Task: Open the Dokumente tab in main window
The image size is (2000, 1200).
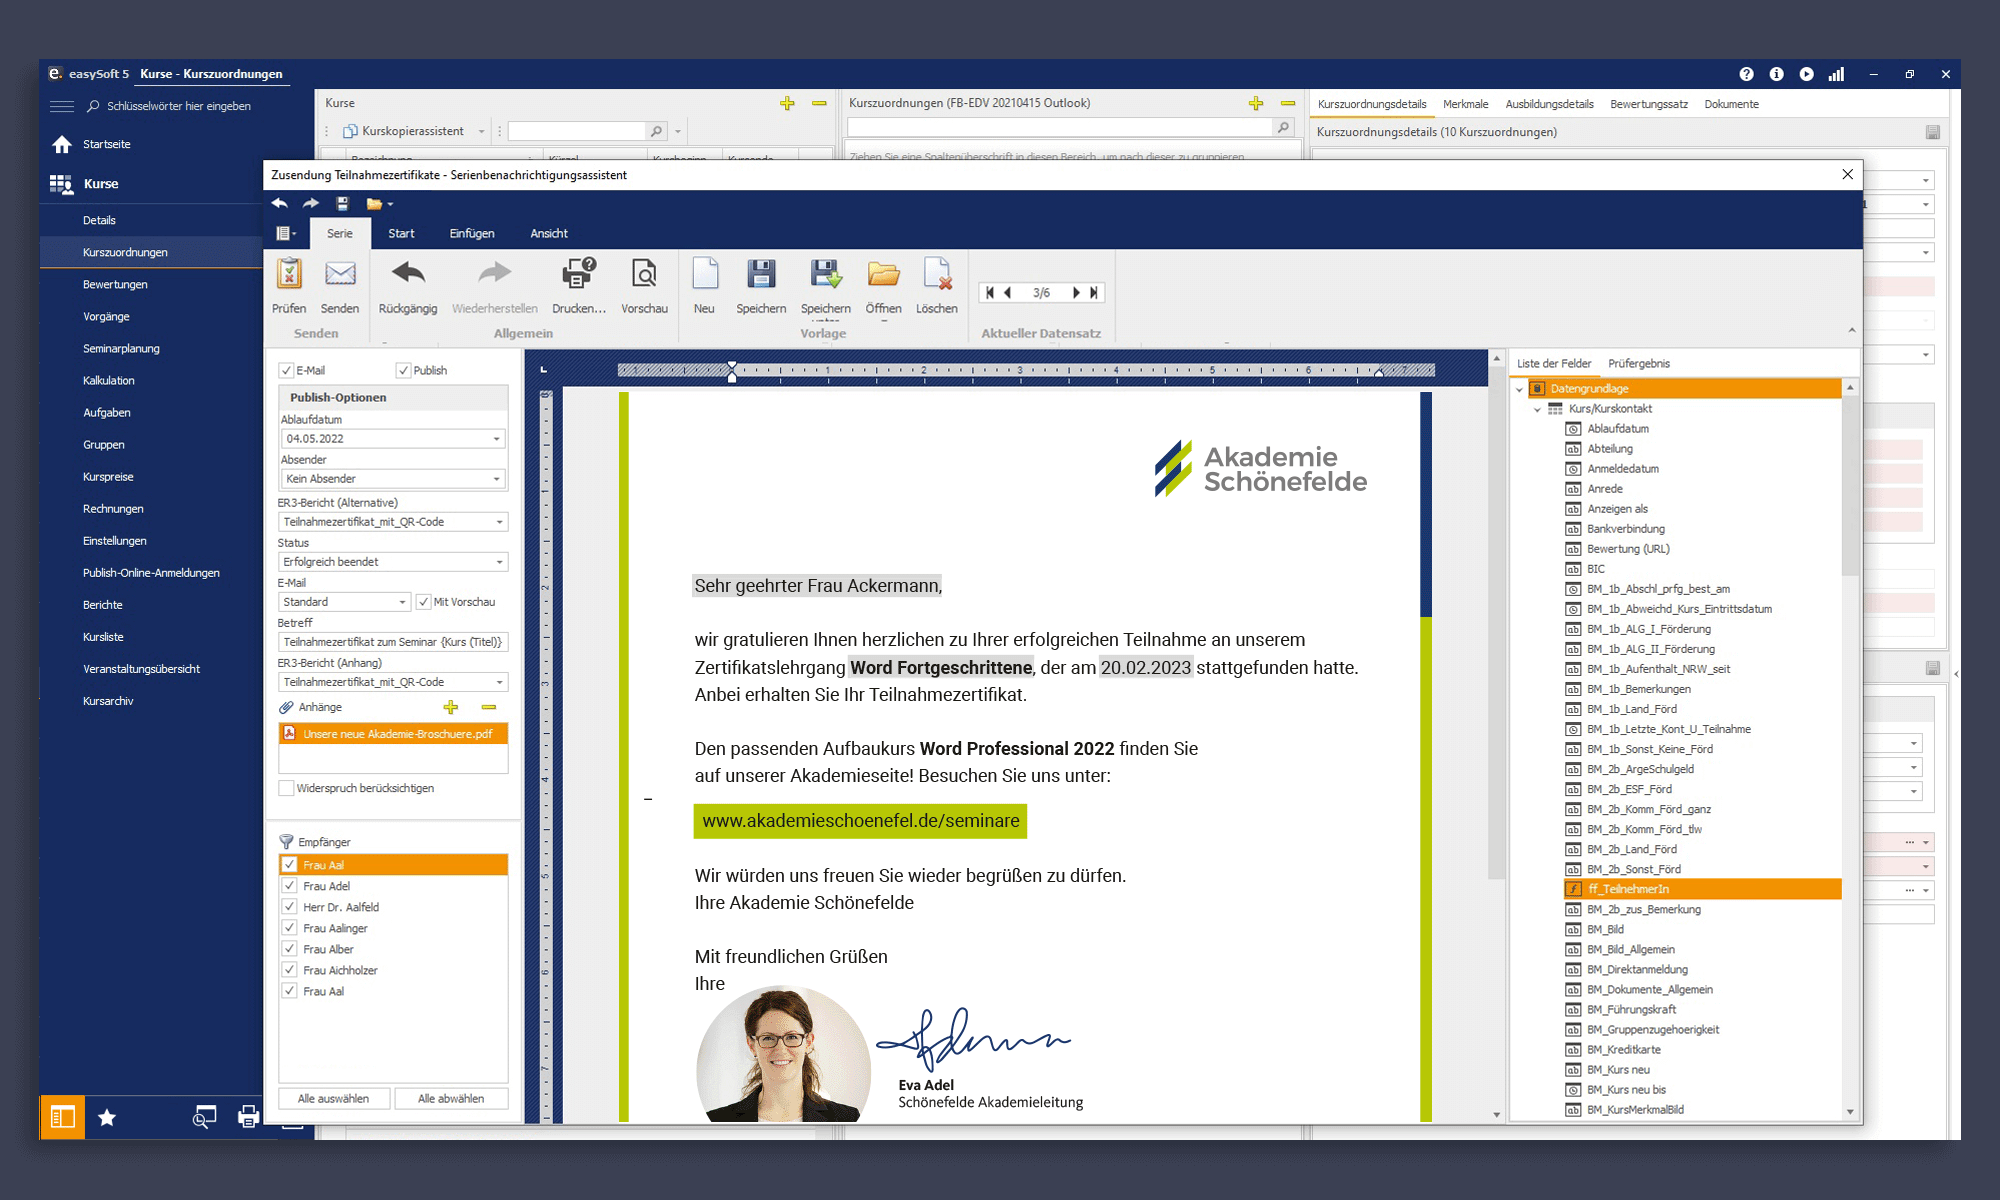Action: click(x=1731, y=104)
